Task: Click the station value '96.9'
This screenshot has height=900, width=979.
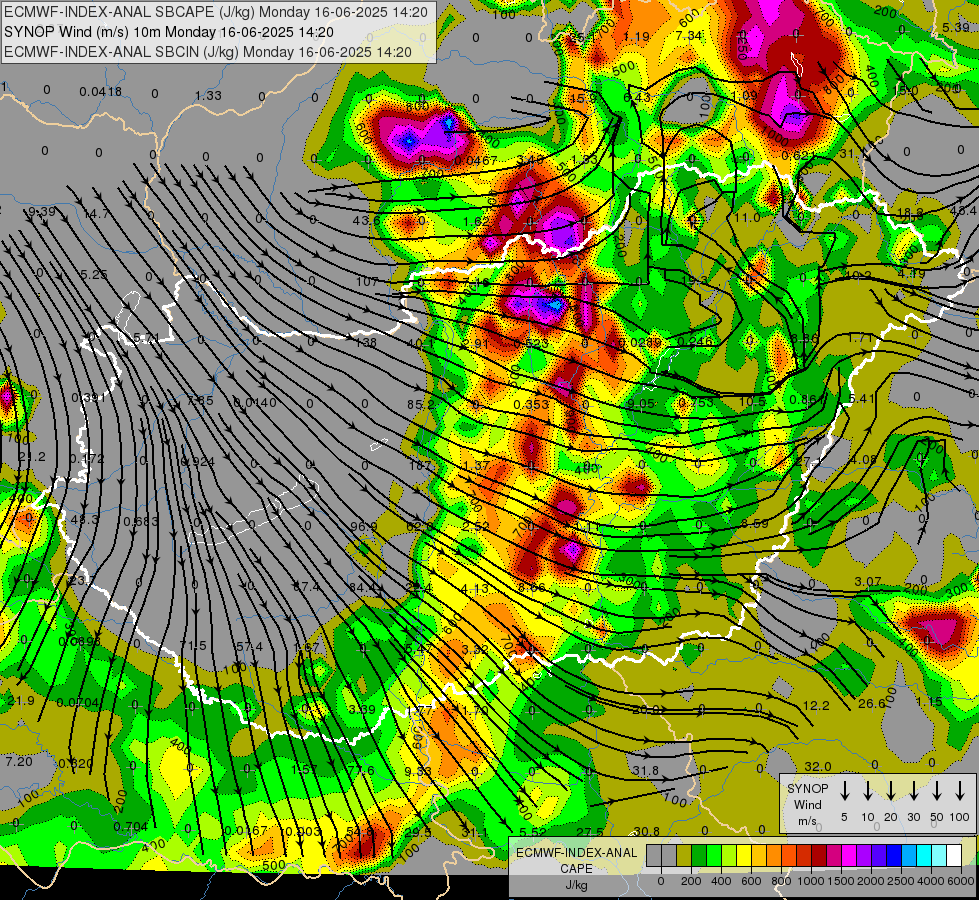Action: coord(363,527)
